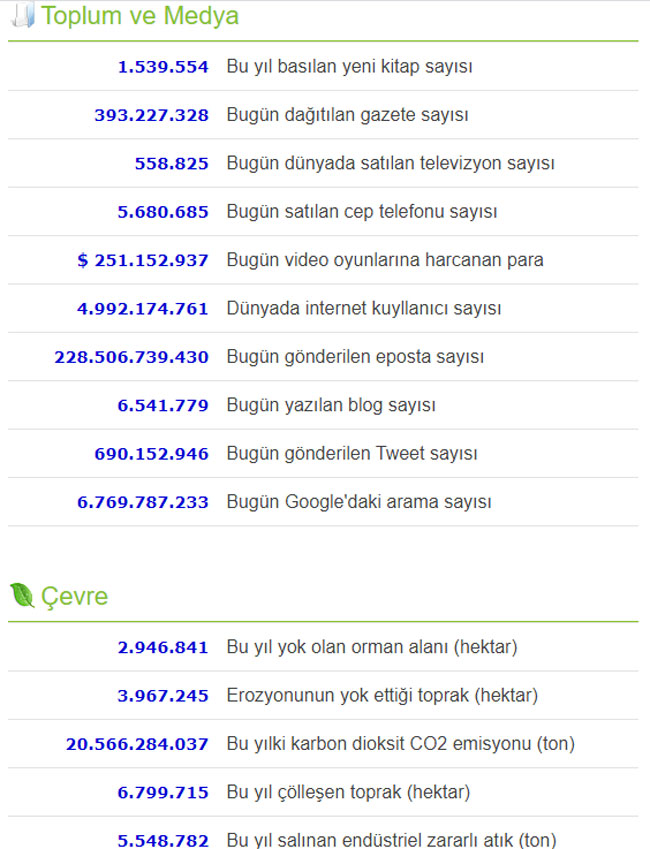
Task: Click "Dünyada internet kuyllanıcı sayısı" label
Action: (364, 309)
